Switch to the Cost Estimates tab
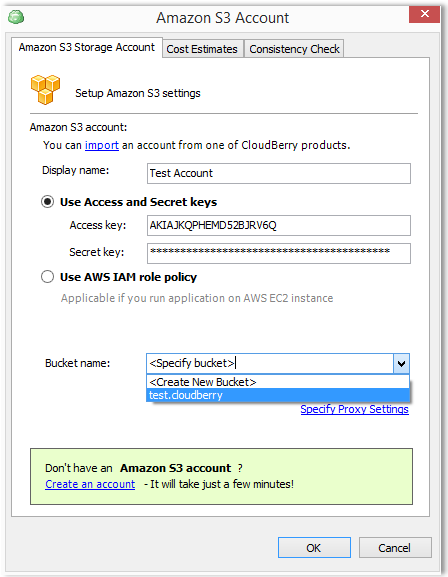The image size is (448, 577). pyautogui.click(x=202, y=49)
